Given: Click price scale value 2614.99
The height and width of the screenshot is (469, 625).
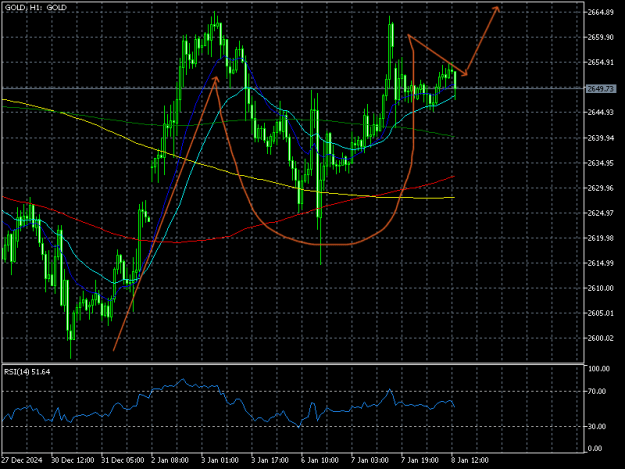Looking at the screenshot, I should point(601,263).
